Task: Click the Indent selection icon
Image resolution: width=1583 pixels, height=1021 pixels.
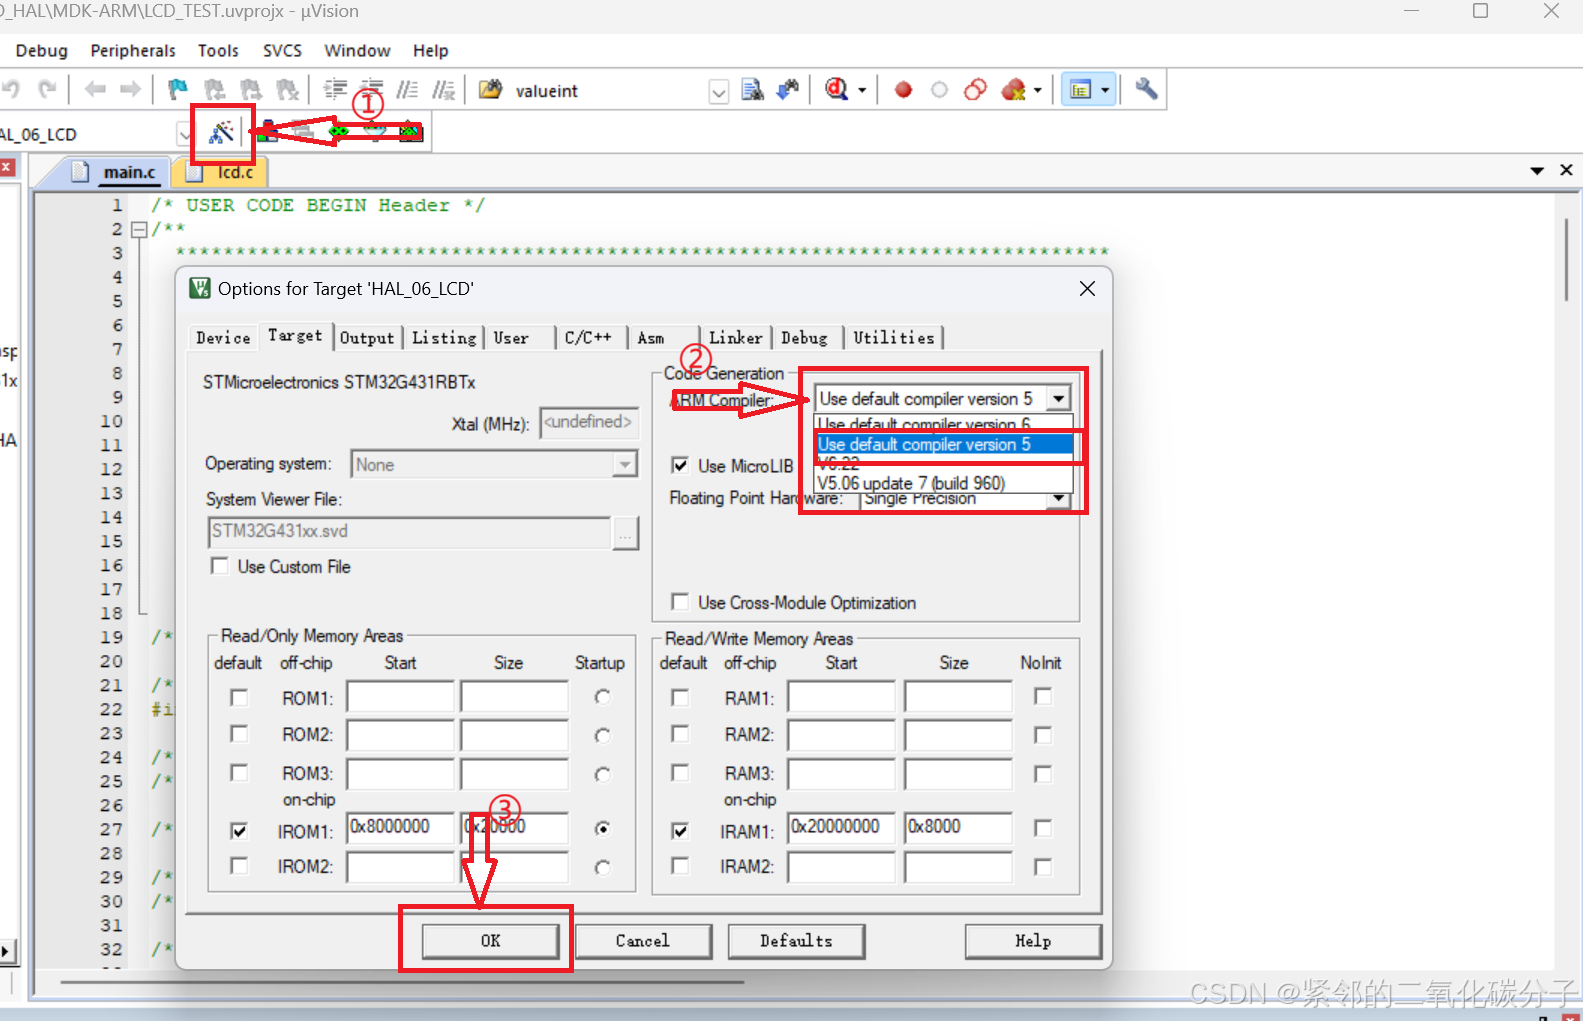Action: click(x=335, y=90)
